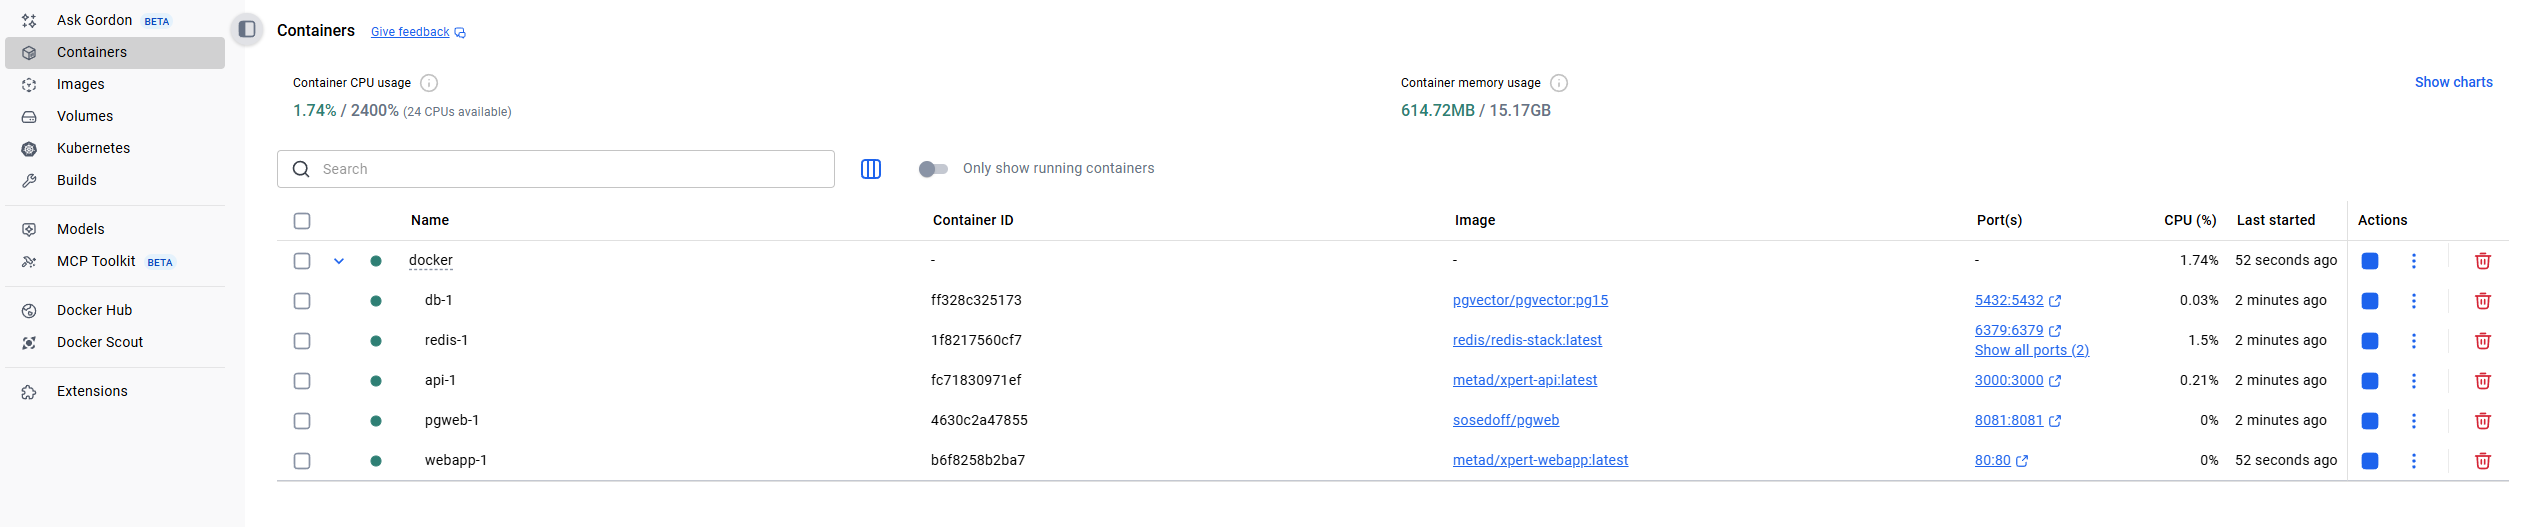Open more actions for pgweb-1
The image size is (2532, 527).
[2414, 421]
